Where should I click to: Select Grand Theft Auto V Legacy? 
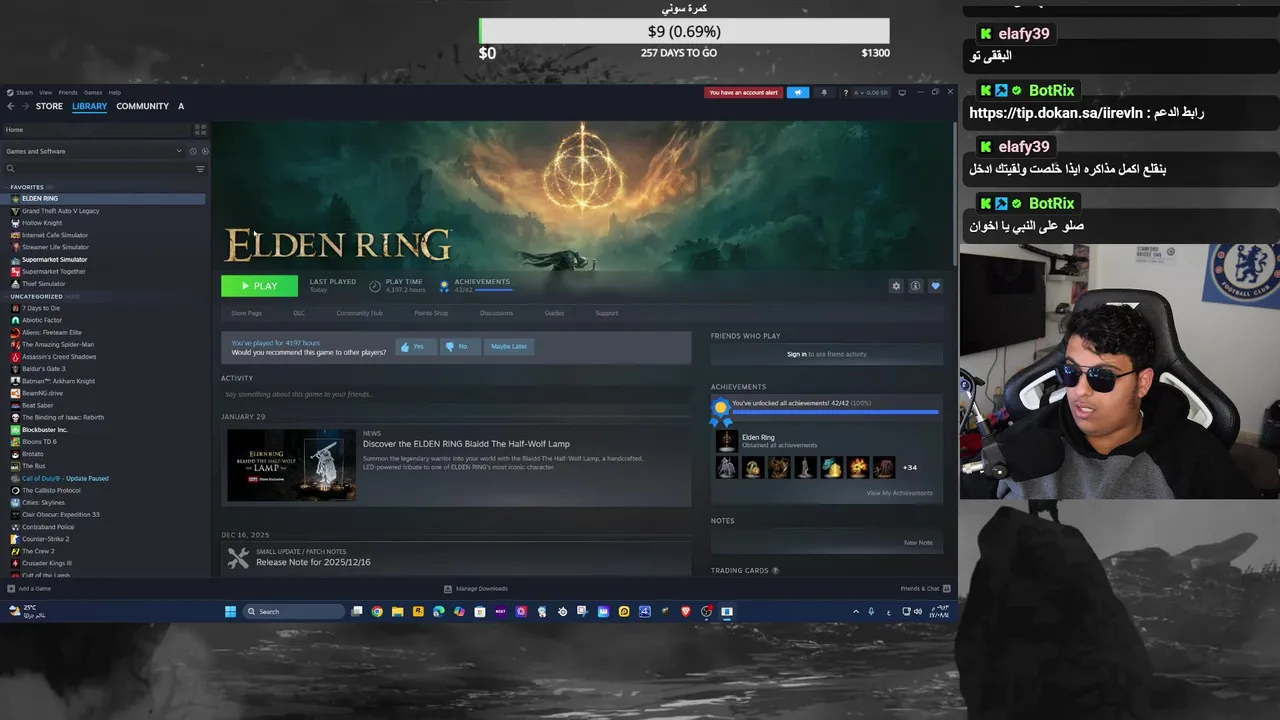point(61,211)
